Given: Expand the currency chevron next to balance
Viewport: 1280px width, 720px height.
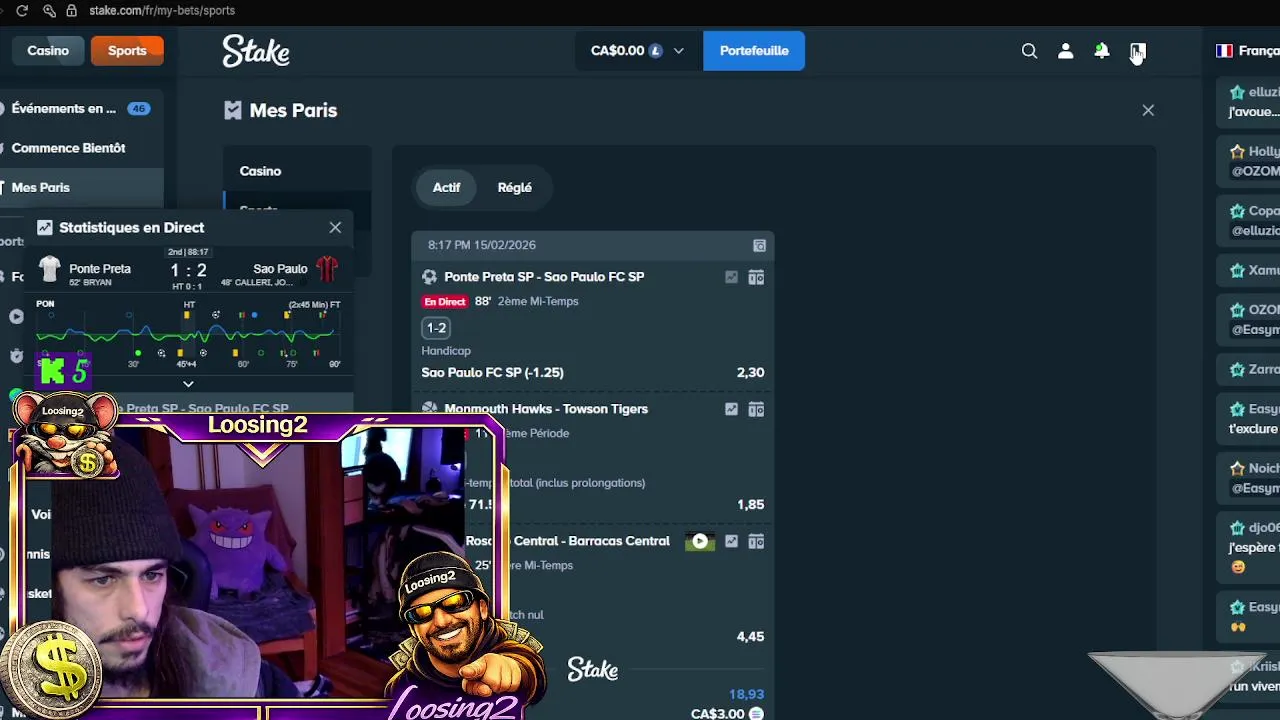Looking at the screenshot, I should point(679,51).
